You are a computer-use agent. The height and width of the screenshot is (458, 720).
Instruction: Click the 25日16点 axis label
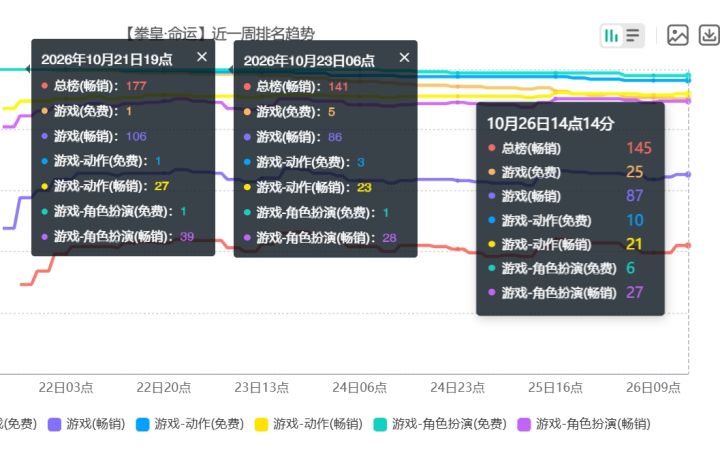click(555, 388)
